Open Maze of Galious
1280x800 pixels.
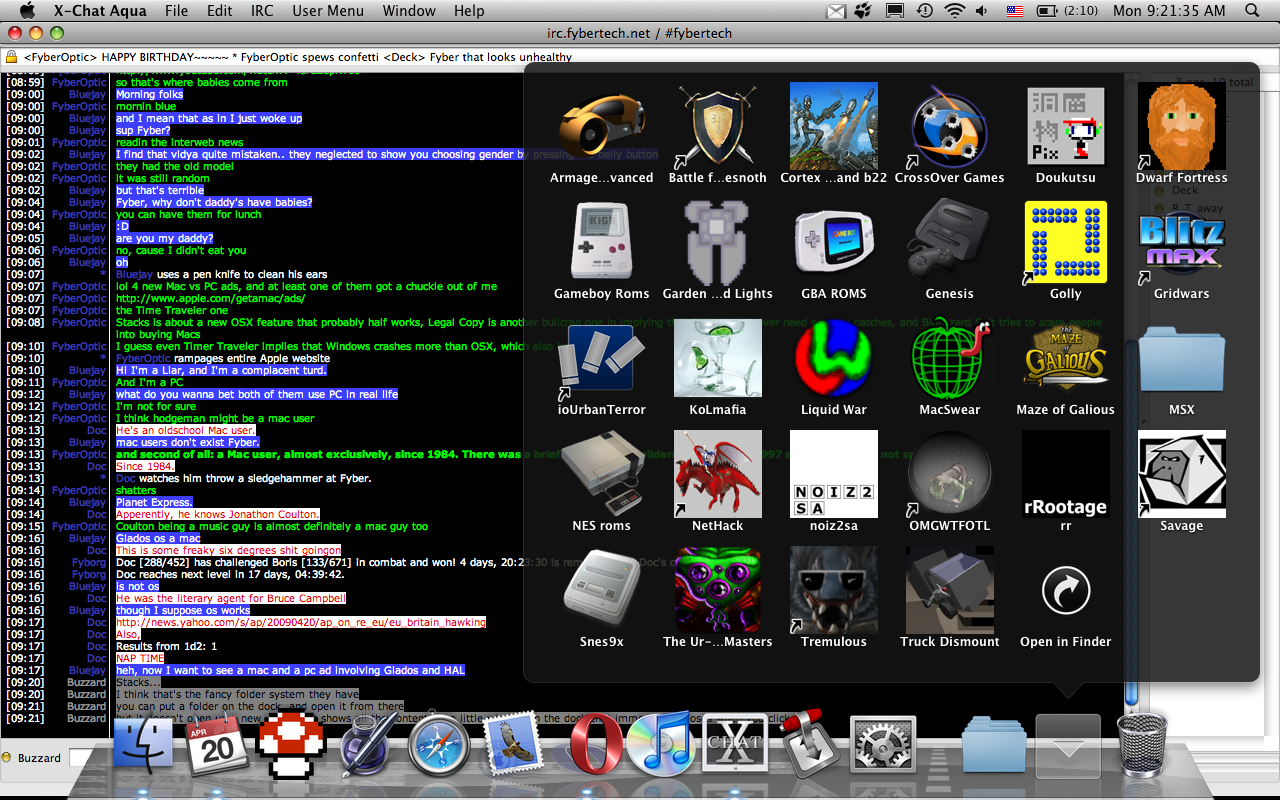pos(1066,358)
